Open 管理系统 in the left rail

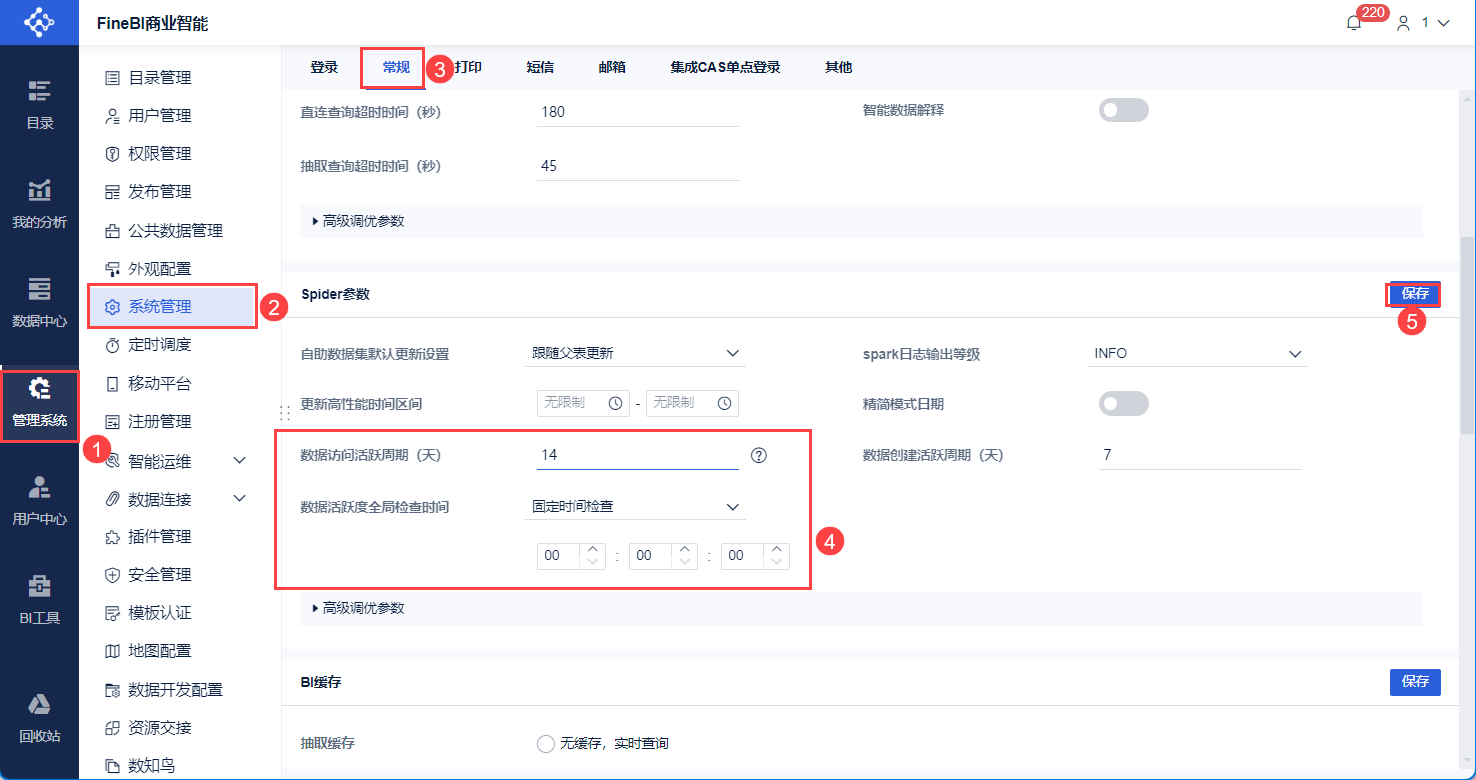[39, 403]
